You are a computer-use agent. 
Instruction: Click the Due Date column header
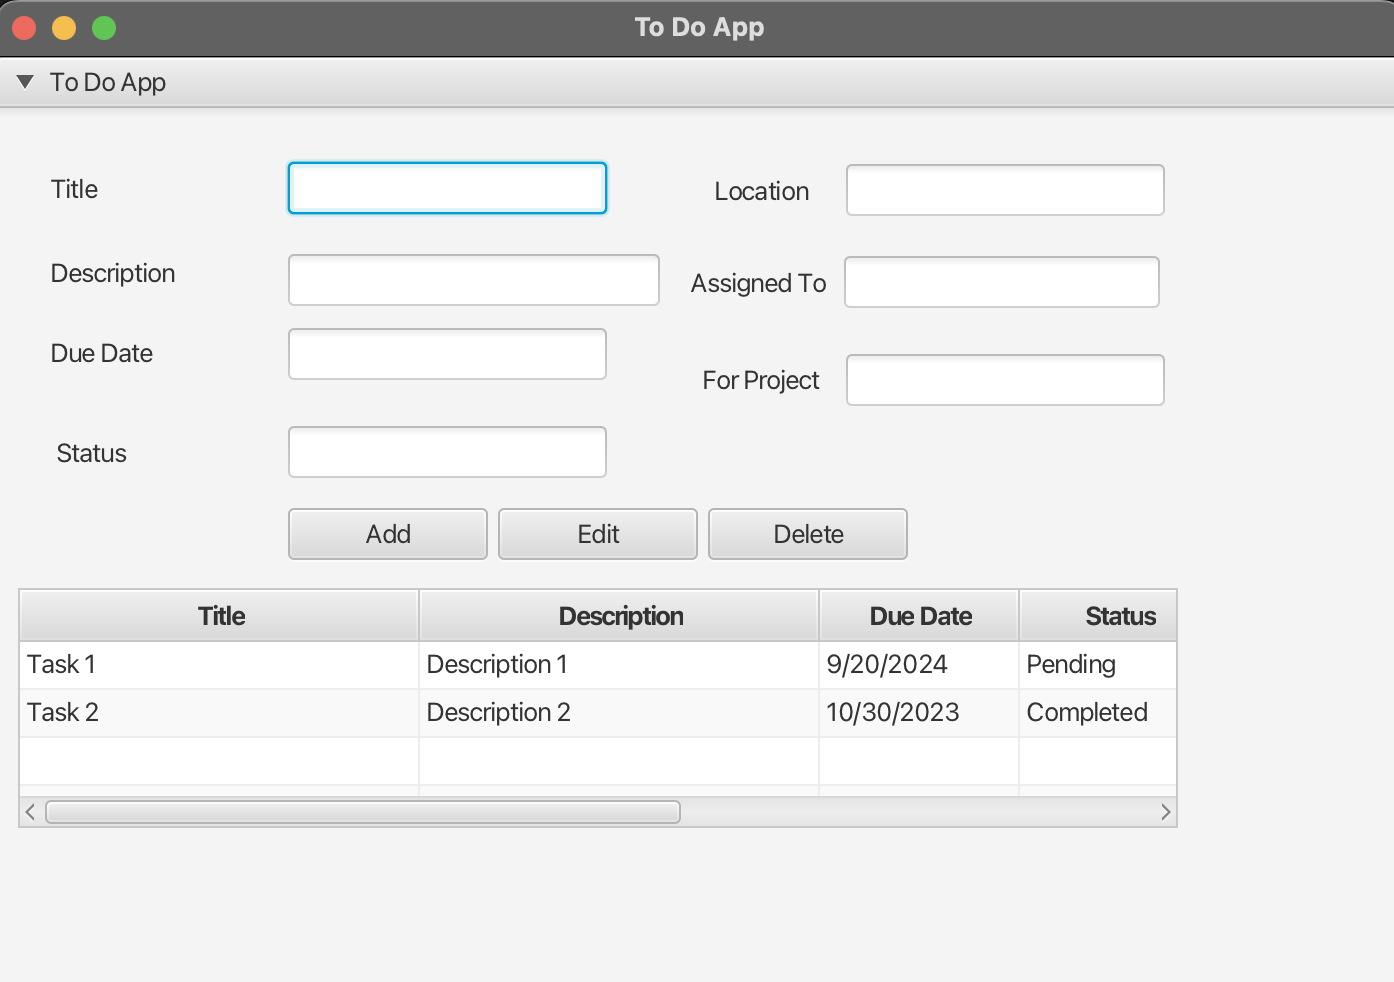tap(920, 616)
